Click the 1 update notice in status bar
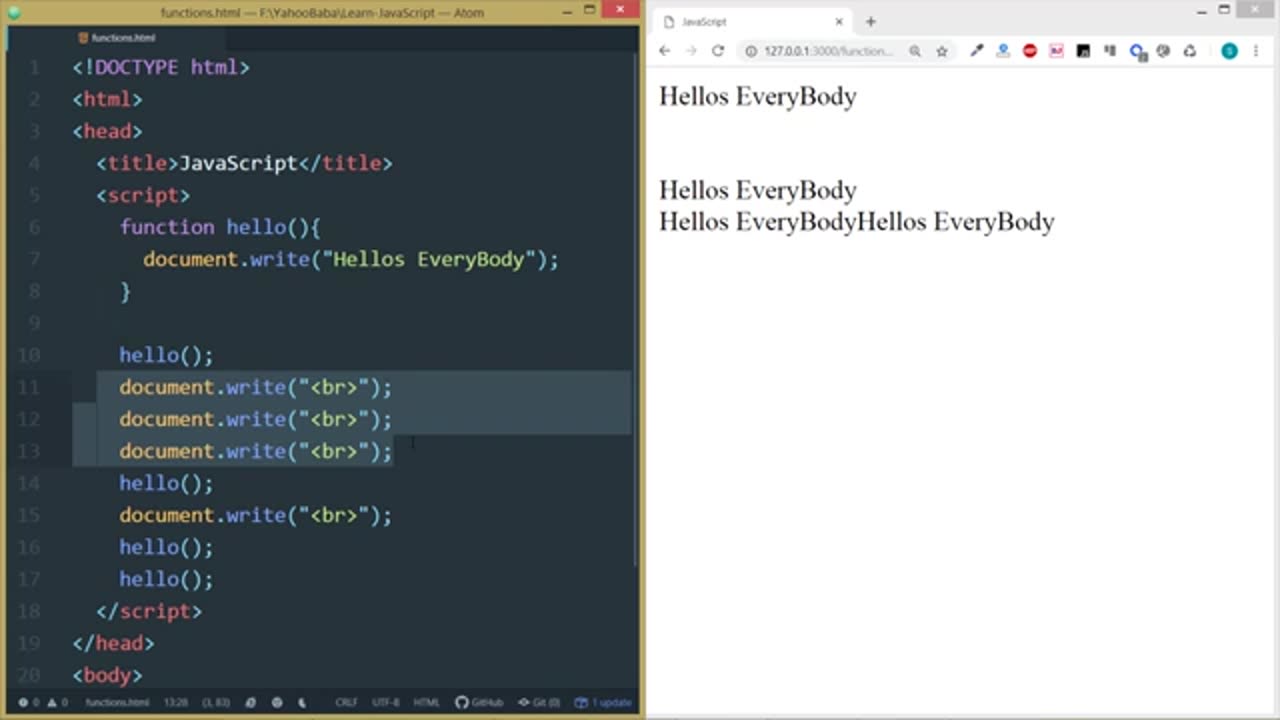The width and height of the screenshot is (1280, 720). tap(603, 702)
